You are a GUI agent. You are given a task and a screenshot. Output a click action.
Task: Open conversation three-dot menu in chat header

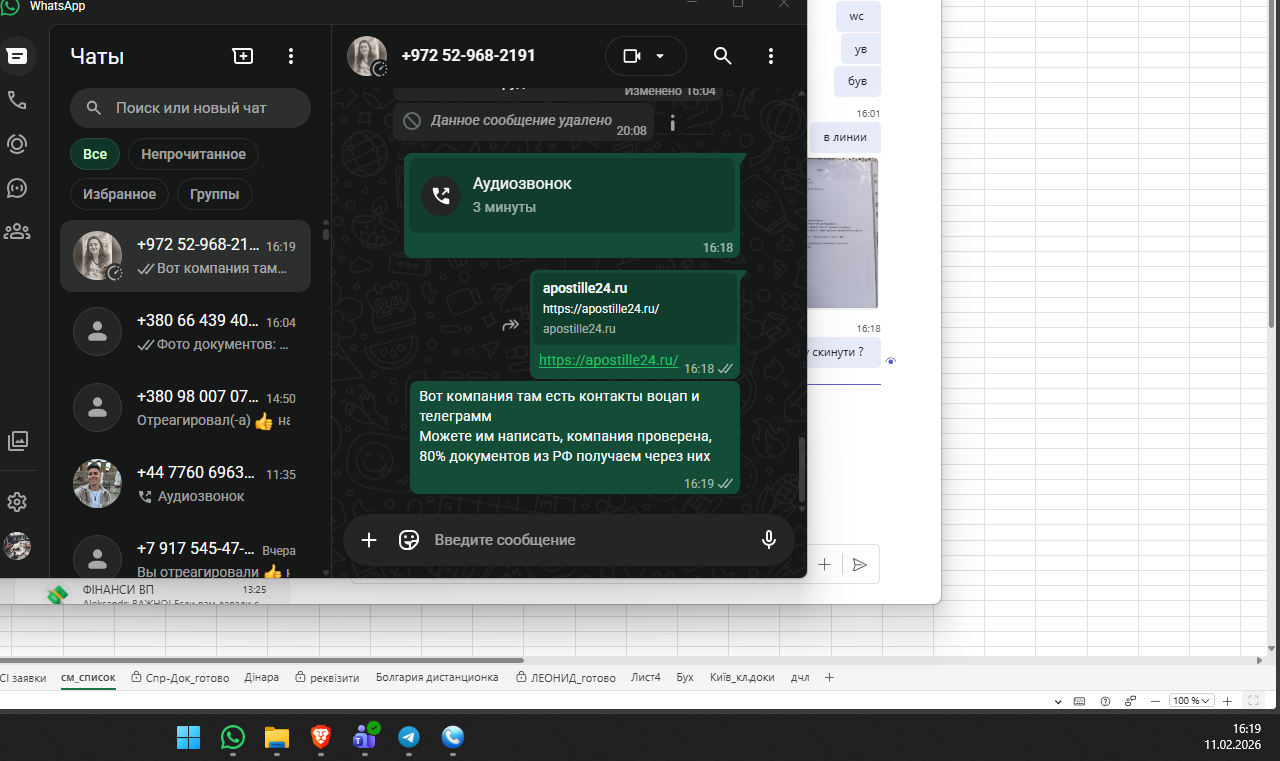[770, 56]
